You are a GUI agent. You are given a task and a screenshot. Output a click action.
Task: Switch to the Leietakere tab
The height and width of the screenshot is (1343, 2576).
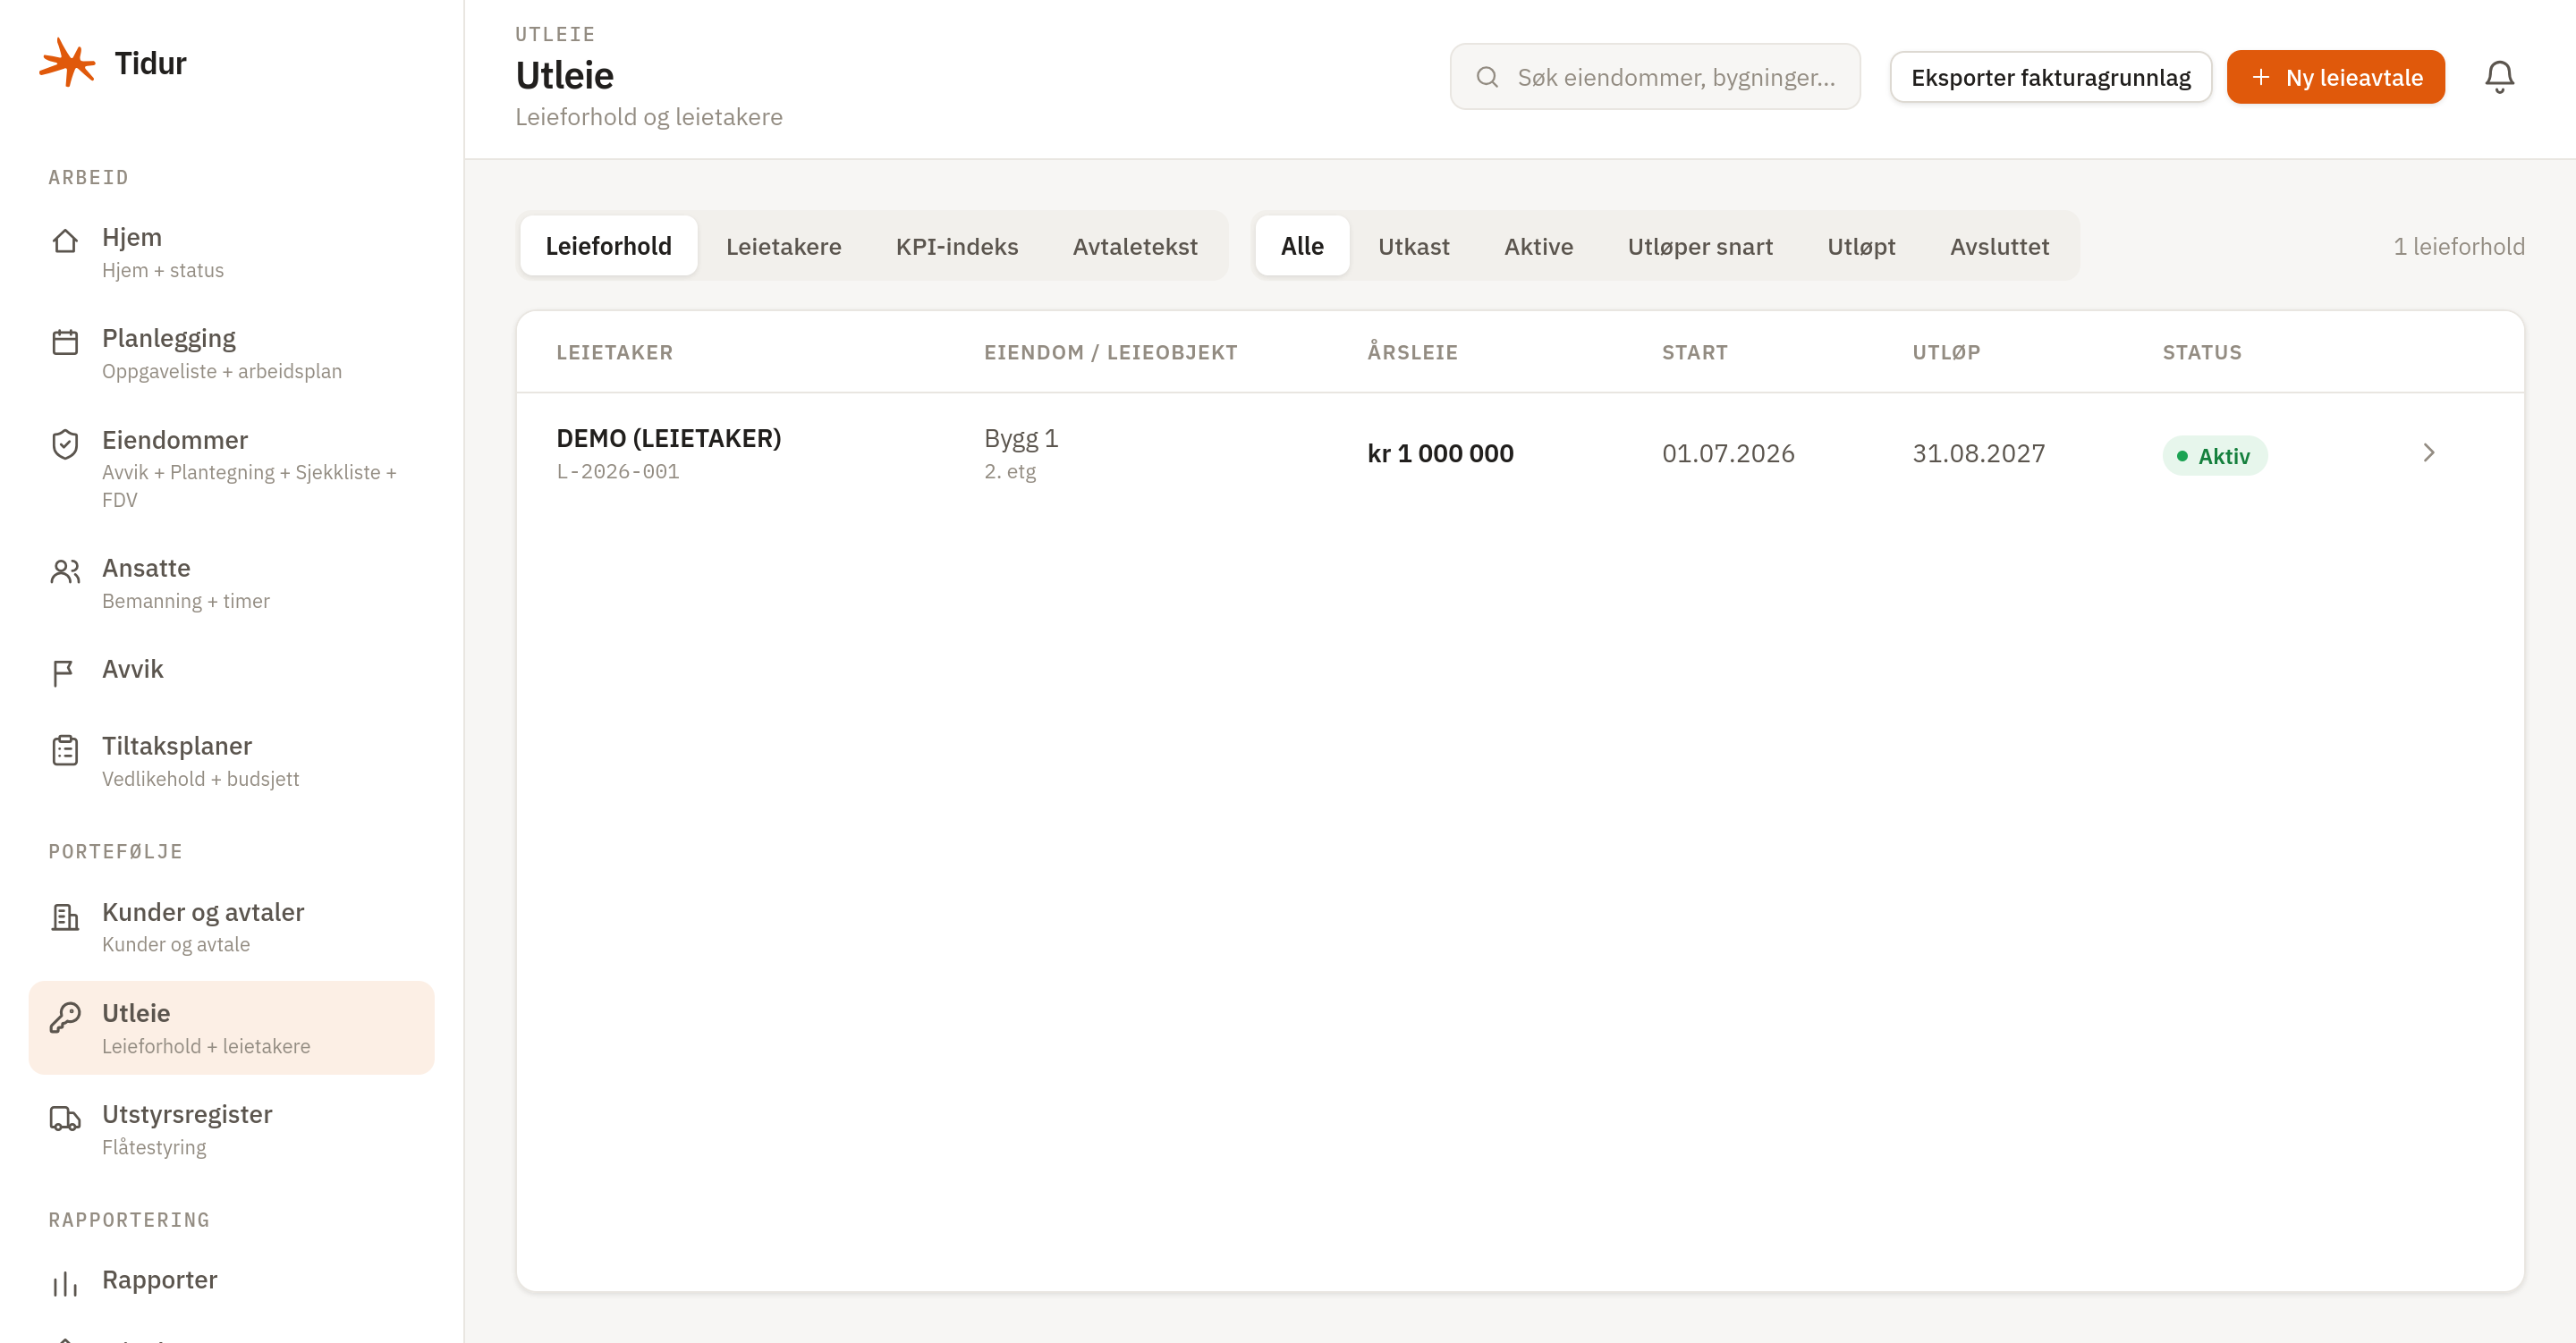pyautogui.click(x=783, y=246)
